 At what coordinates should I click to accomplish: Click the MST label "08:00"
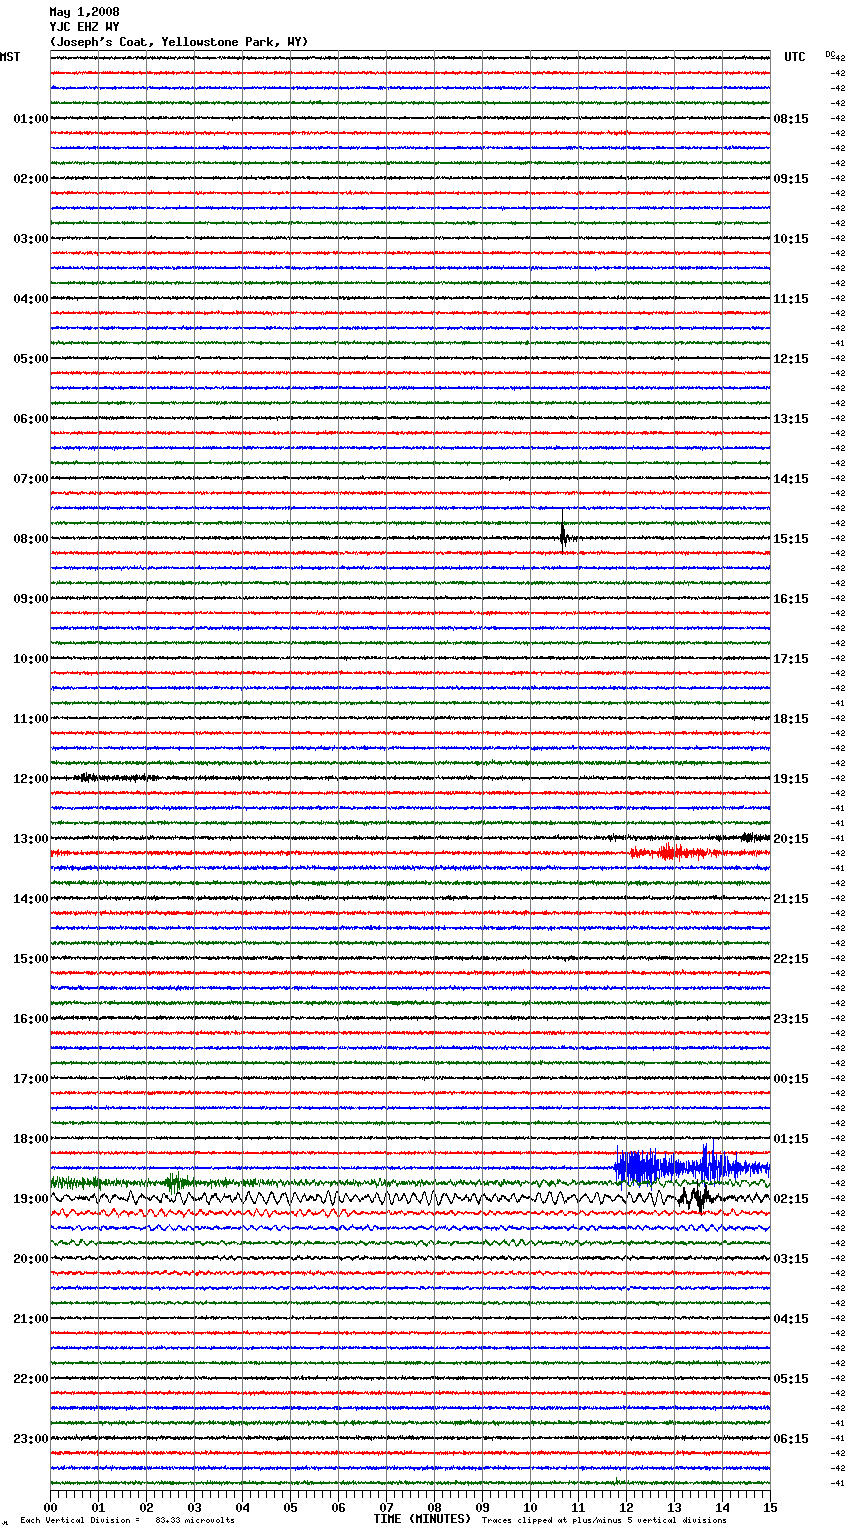point(31,539)
